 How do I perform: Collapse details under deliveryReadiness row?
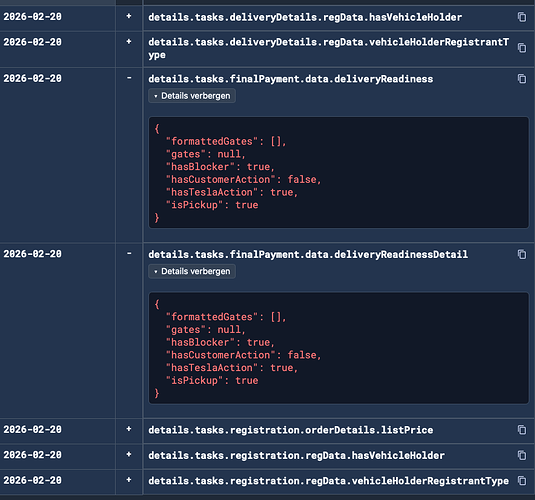192,96
